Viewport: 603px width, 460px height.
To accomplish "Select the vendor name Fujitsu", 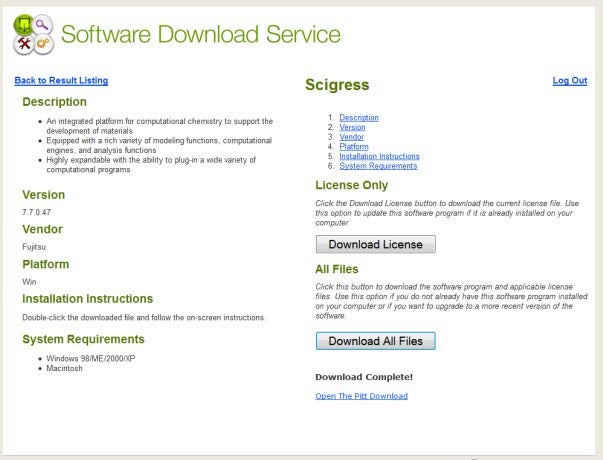I will click(34, 247).
